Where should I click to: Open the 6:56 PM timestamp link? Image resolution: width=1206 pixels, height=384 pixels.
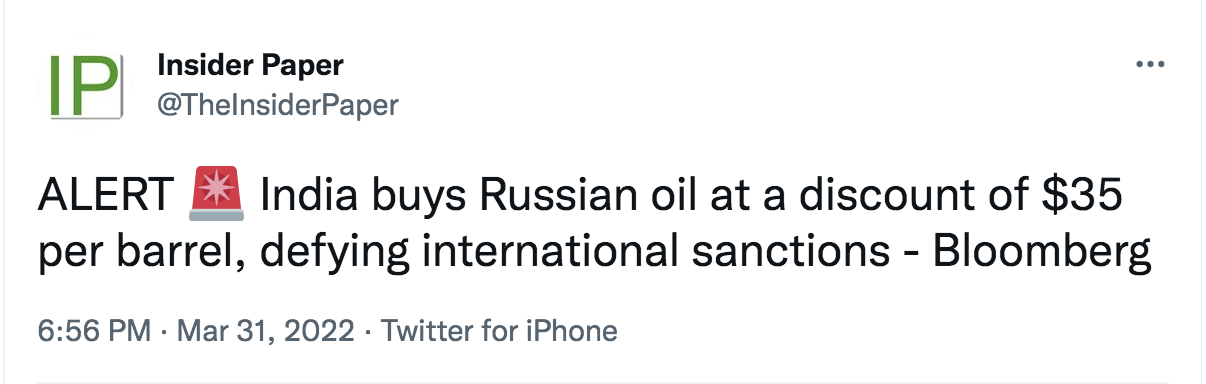click(95, 330)
